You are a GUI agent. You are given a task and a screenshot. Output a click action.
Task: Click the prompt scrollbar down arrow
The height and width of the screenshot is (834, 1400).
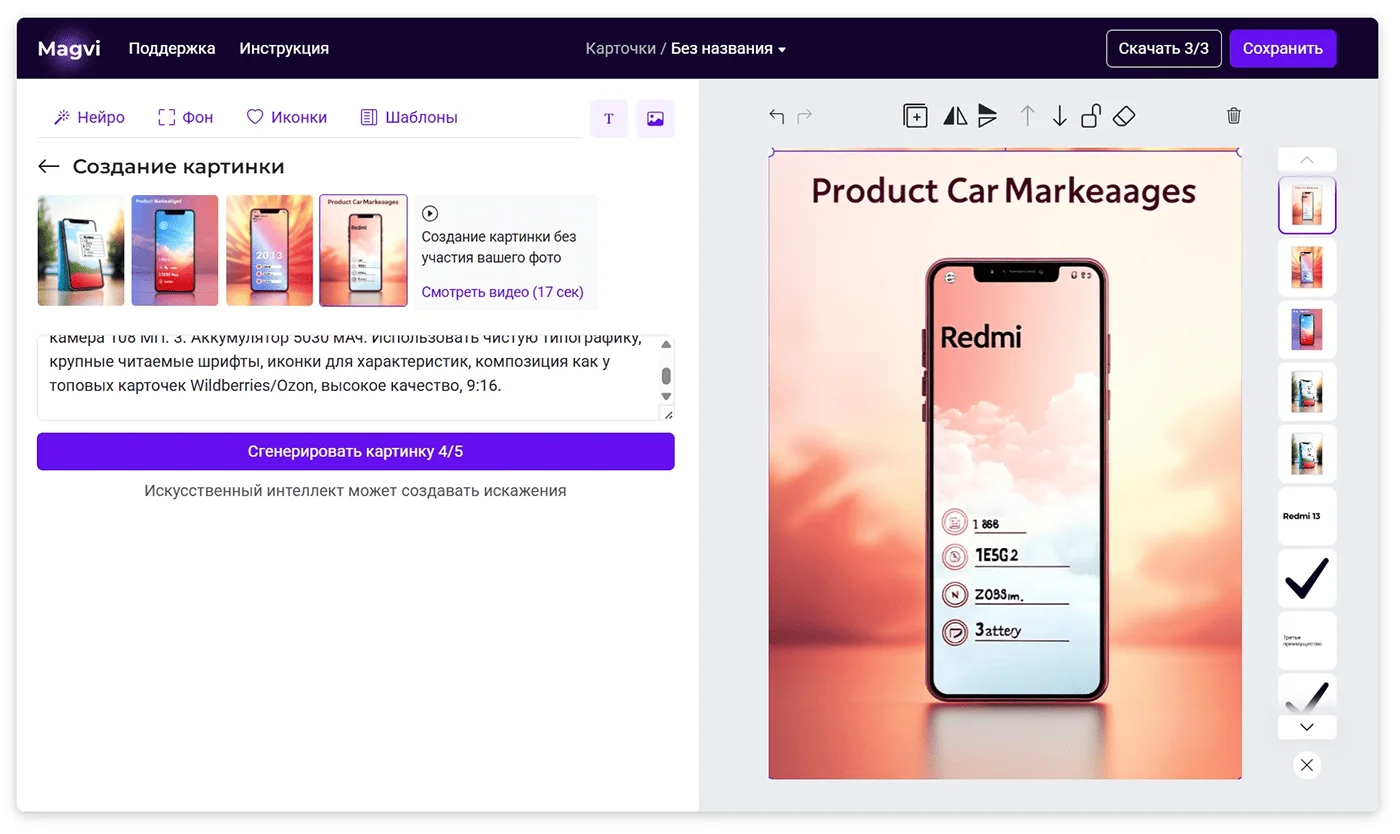click(x=667, y=397)
